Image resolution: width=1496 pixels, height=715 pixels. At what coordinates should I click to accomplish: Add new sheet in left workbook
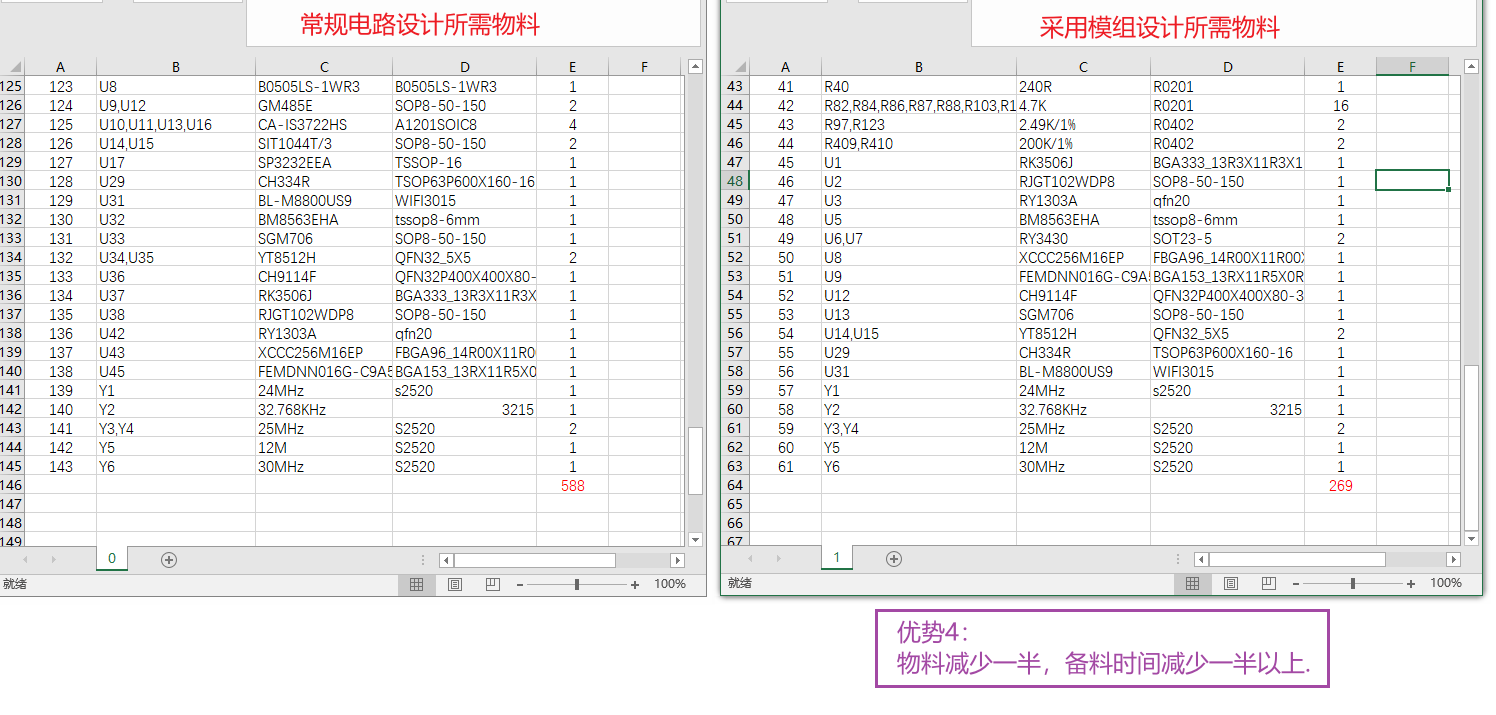pyautogui.click(x=169, y=560)
